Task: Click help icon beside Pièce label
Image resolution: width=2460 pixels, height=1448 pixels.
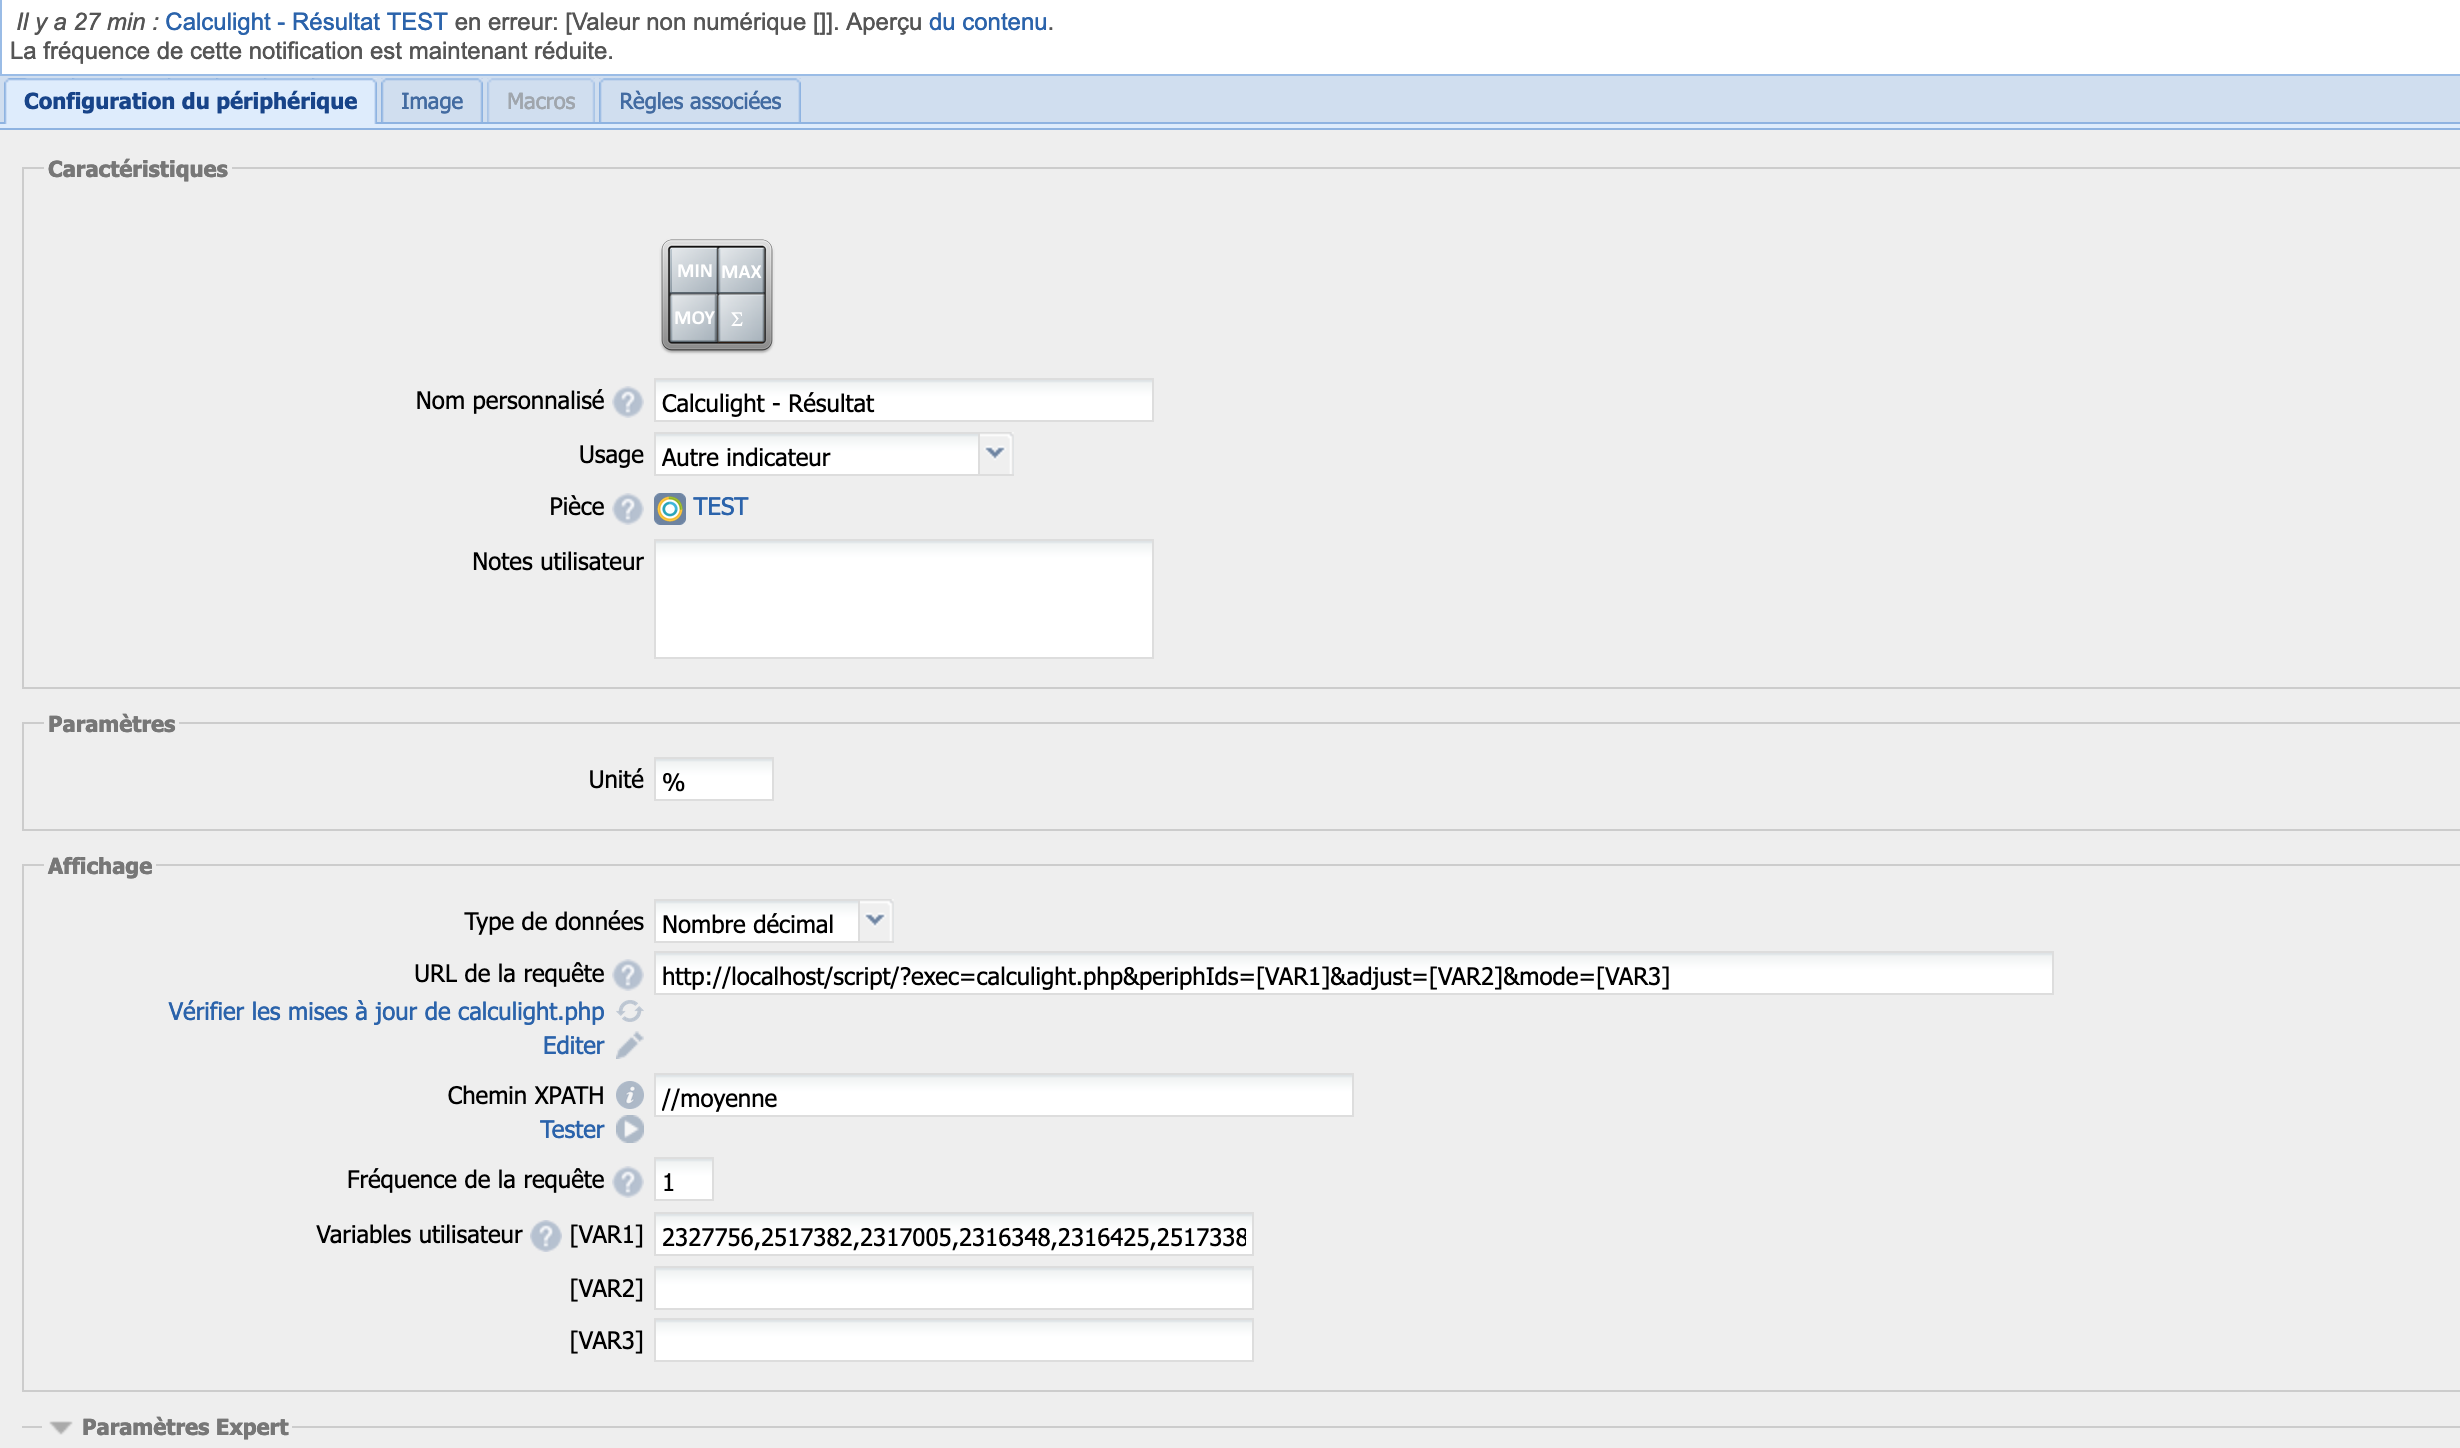Action: (628, 508)
